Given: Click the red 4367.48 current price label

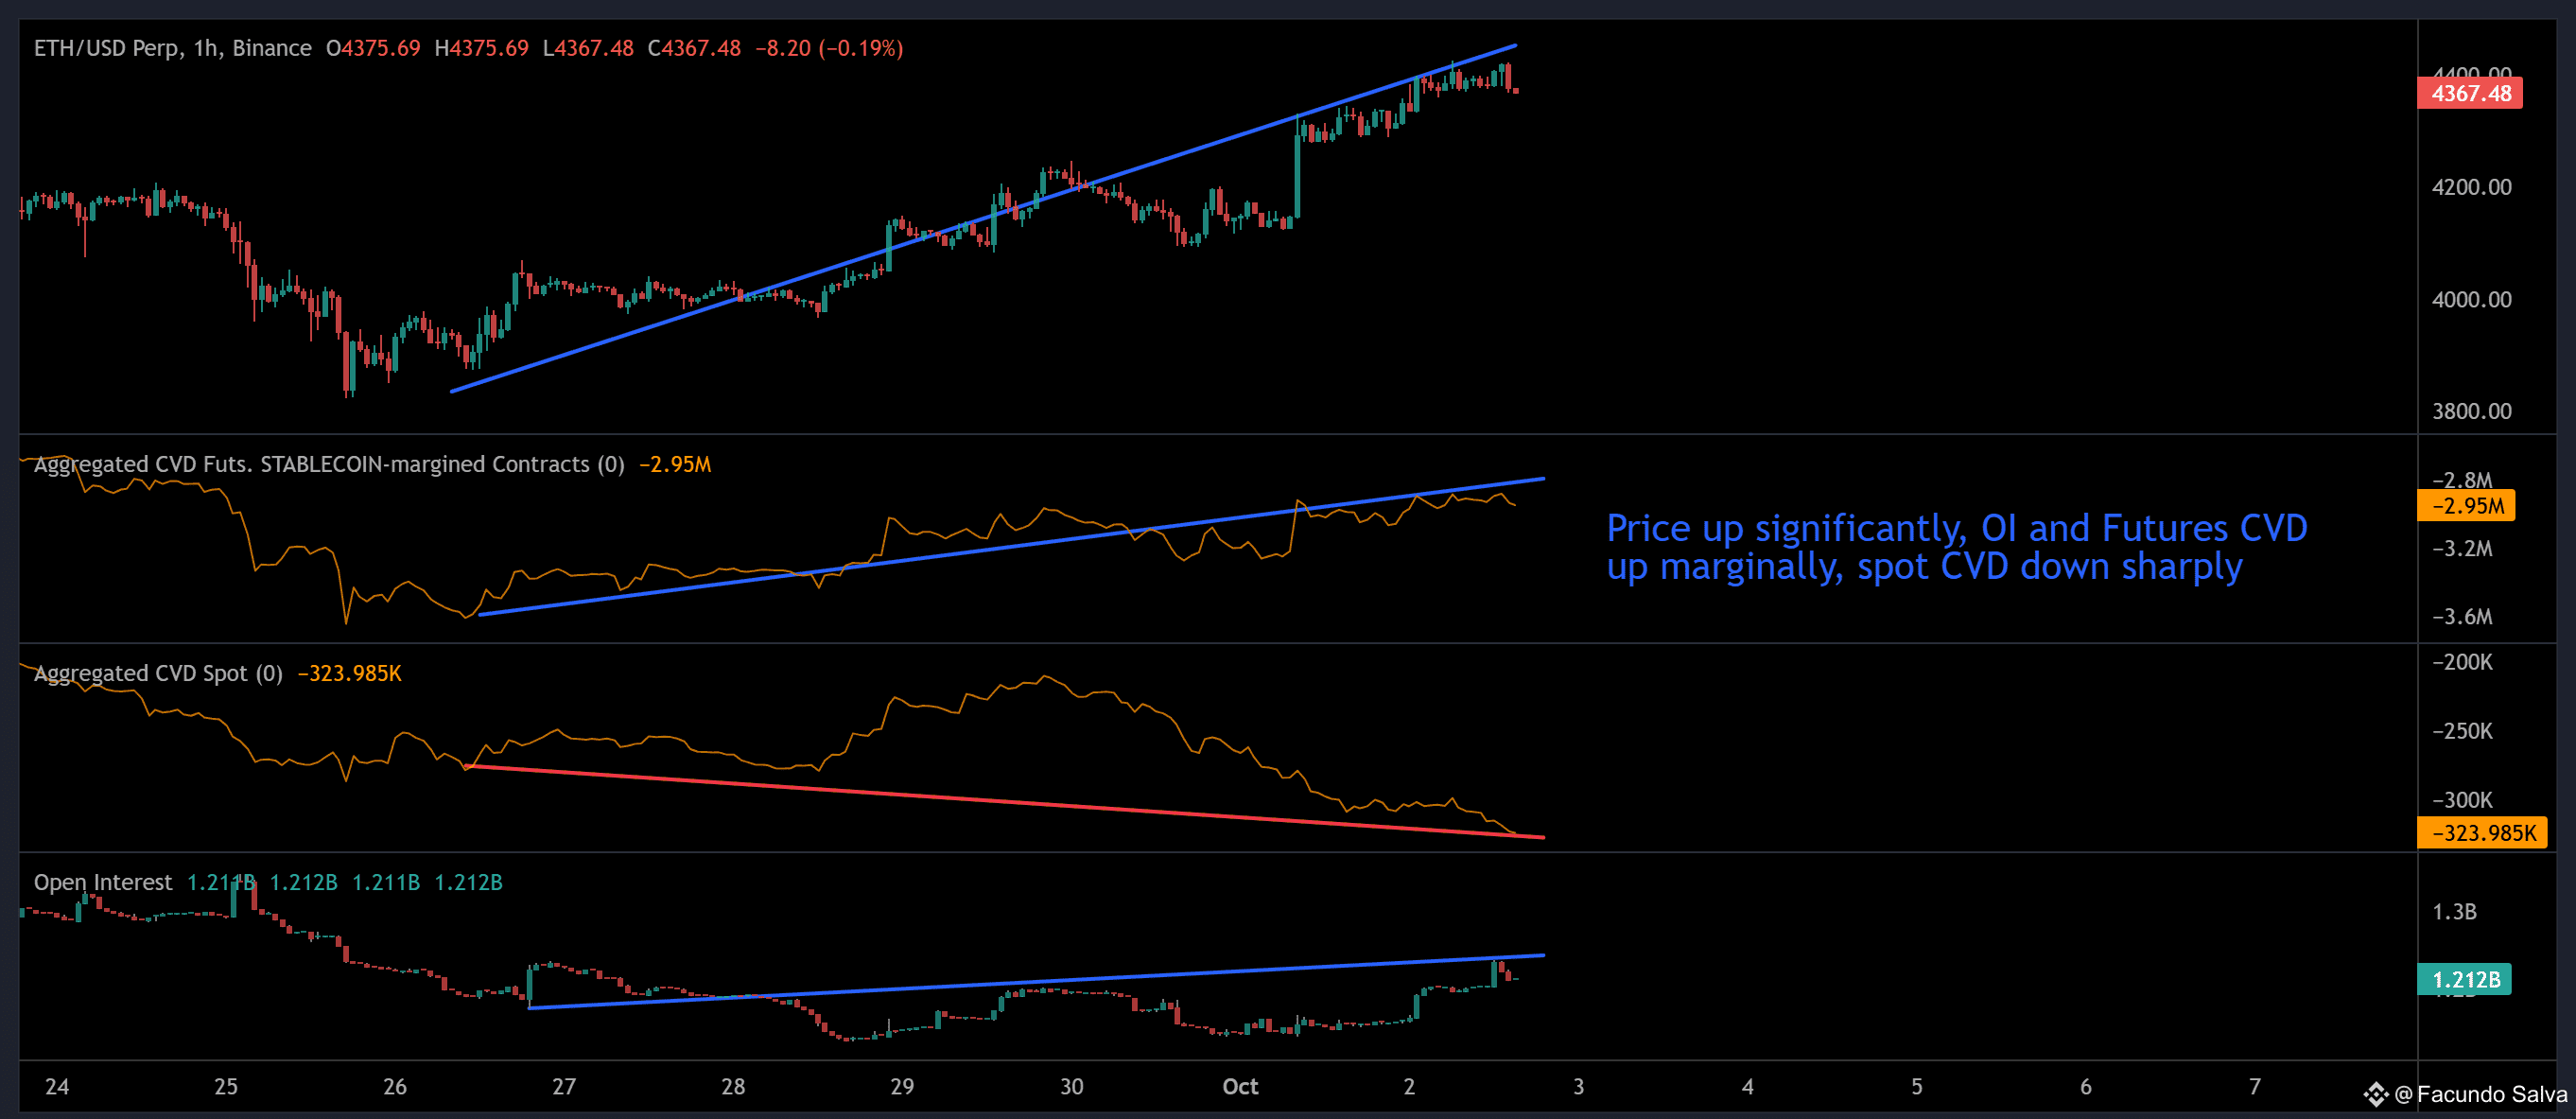Looking at the screenshot, I should pos(2470,93).
